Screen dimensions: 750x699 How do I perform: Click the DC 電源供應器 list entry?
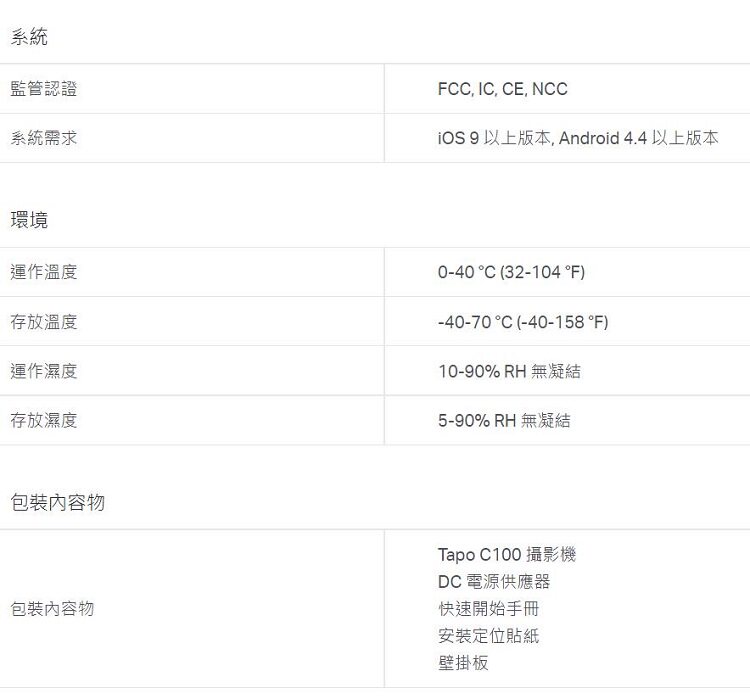point(494,582)
